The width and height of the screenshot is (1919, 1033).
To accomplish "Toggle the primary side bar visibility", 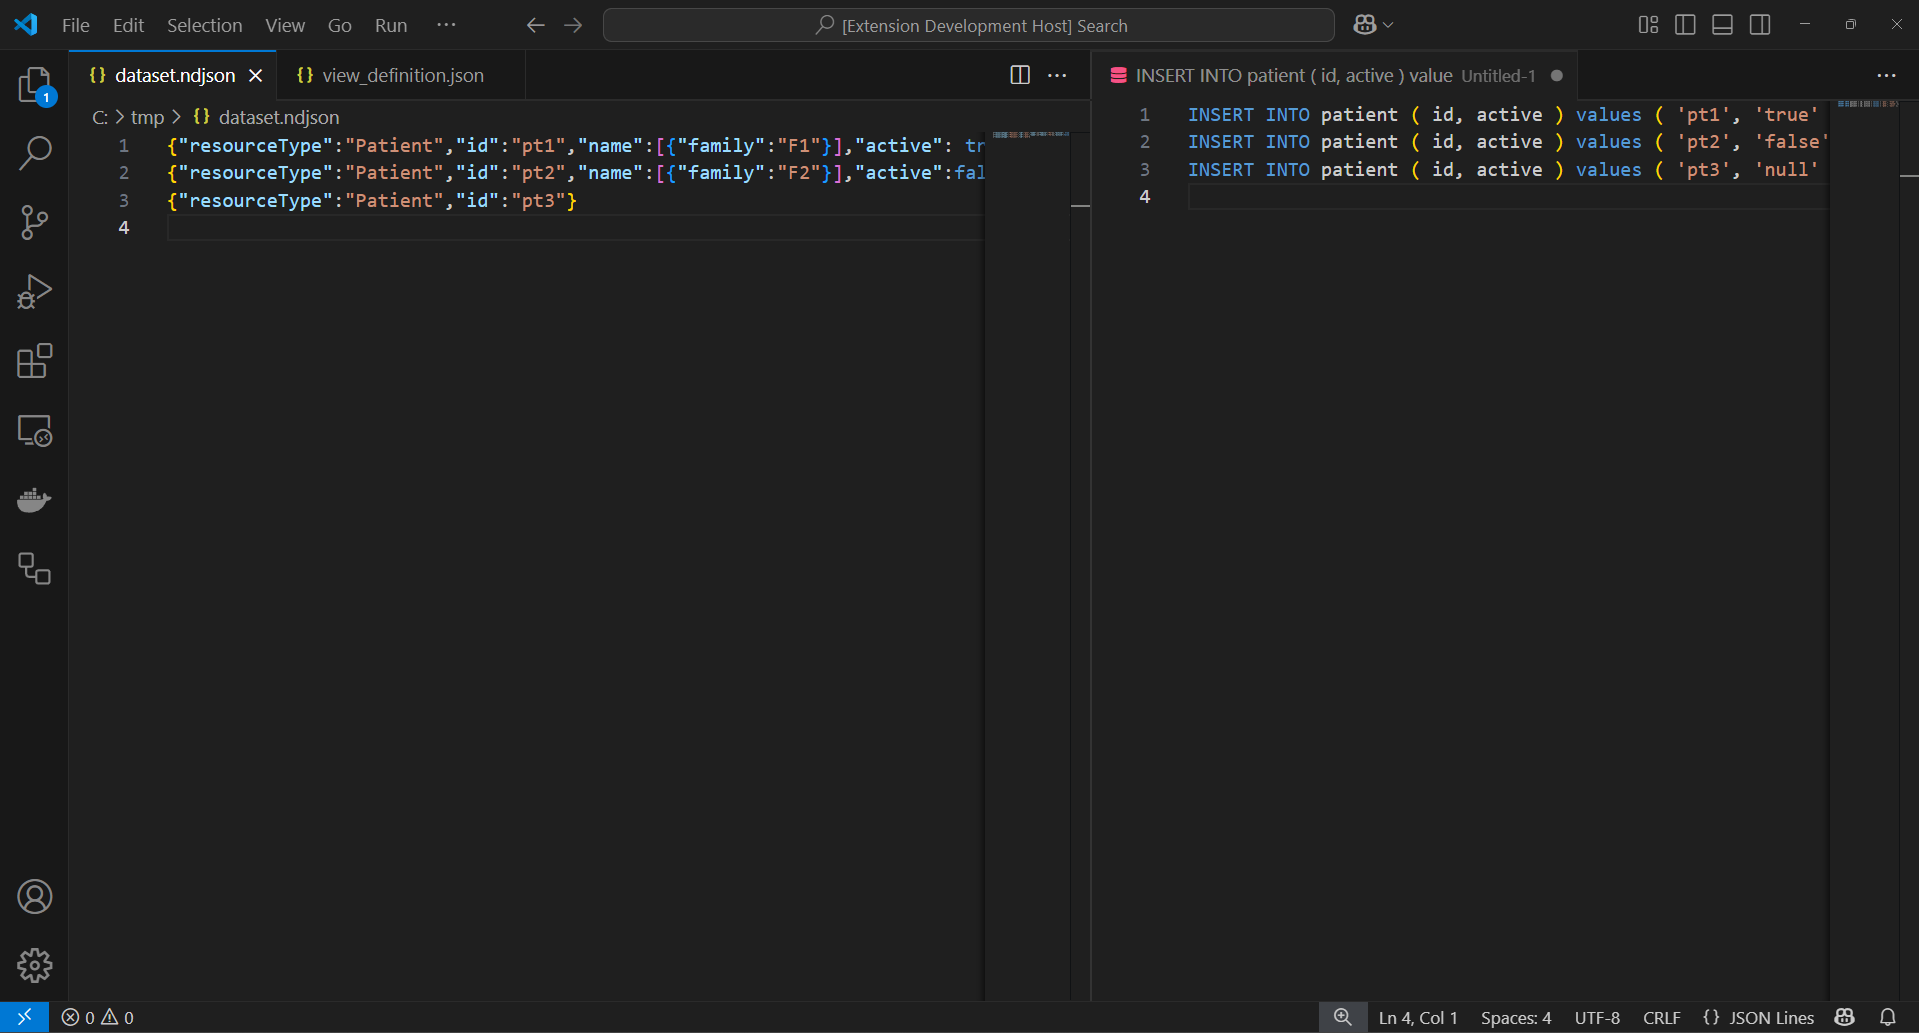I will coord(1685,25).
